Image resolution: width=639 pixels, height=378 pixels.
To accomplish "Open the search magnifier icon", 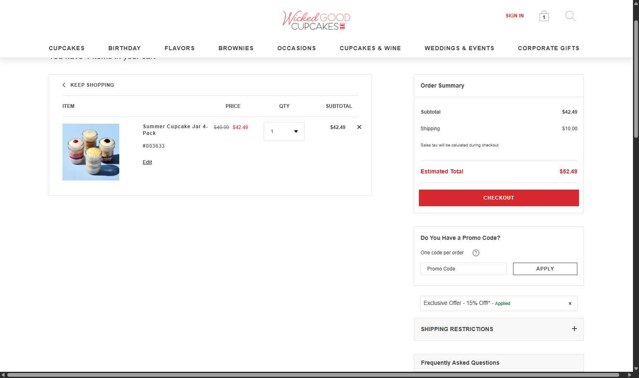I will tap(570, 16).
